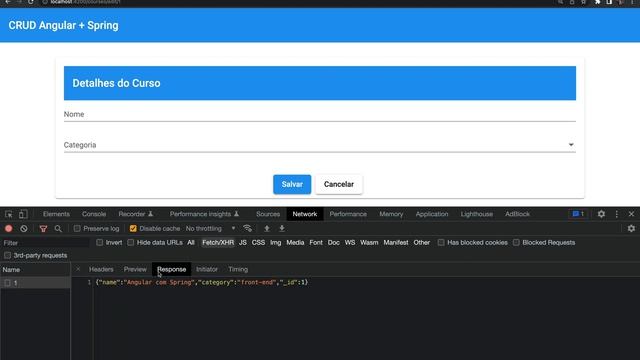Open DevTools settings gear
The height and width of the screenshot is (360, 640).
tap(601, 214)
